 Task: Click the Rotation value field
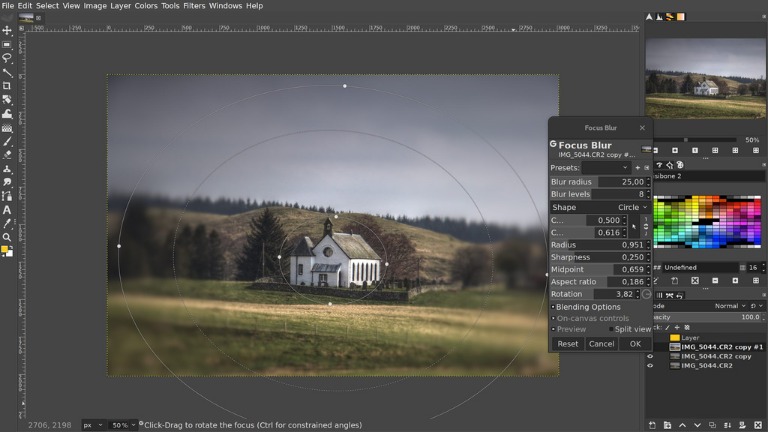click(614, 295)
